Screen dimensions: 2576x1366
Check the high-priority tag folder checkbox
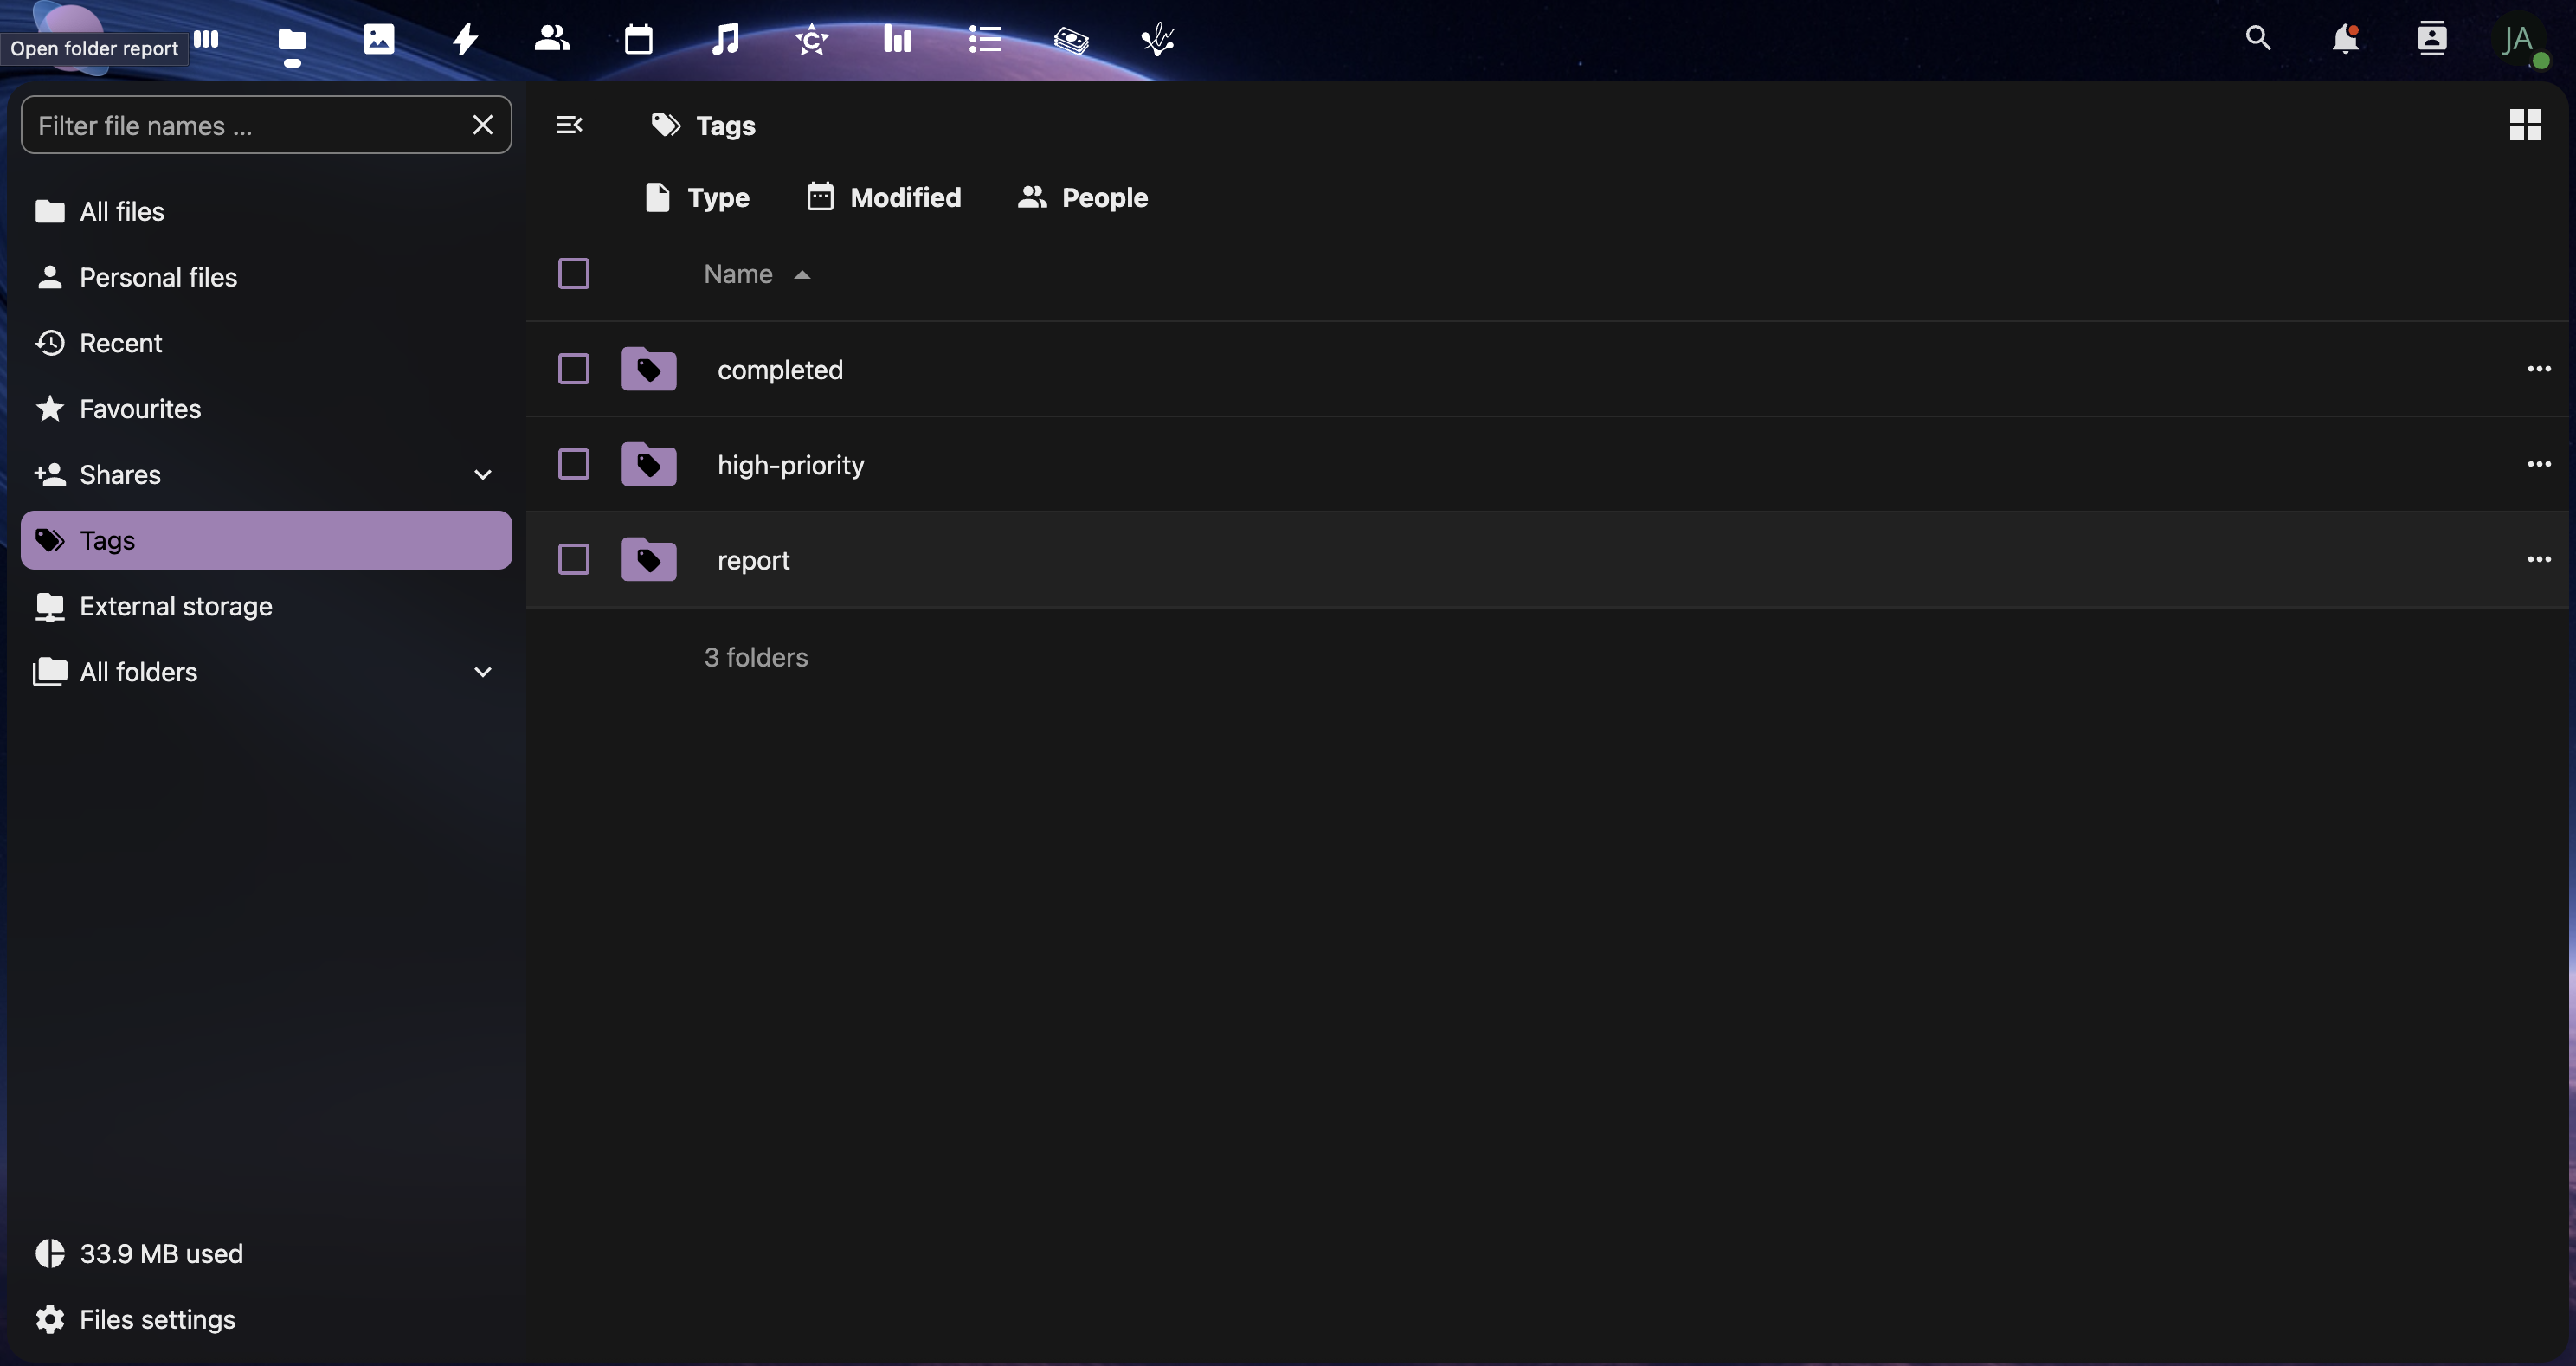point(573,464)
